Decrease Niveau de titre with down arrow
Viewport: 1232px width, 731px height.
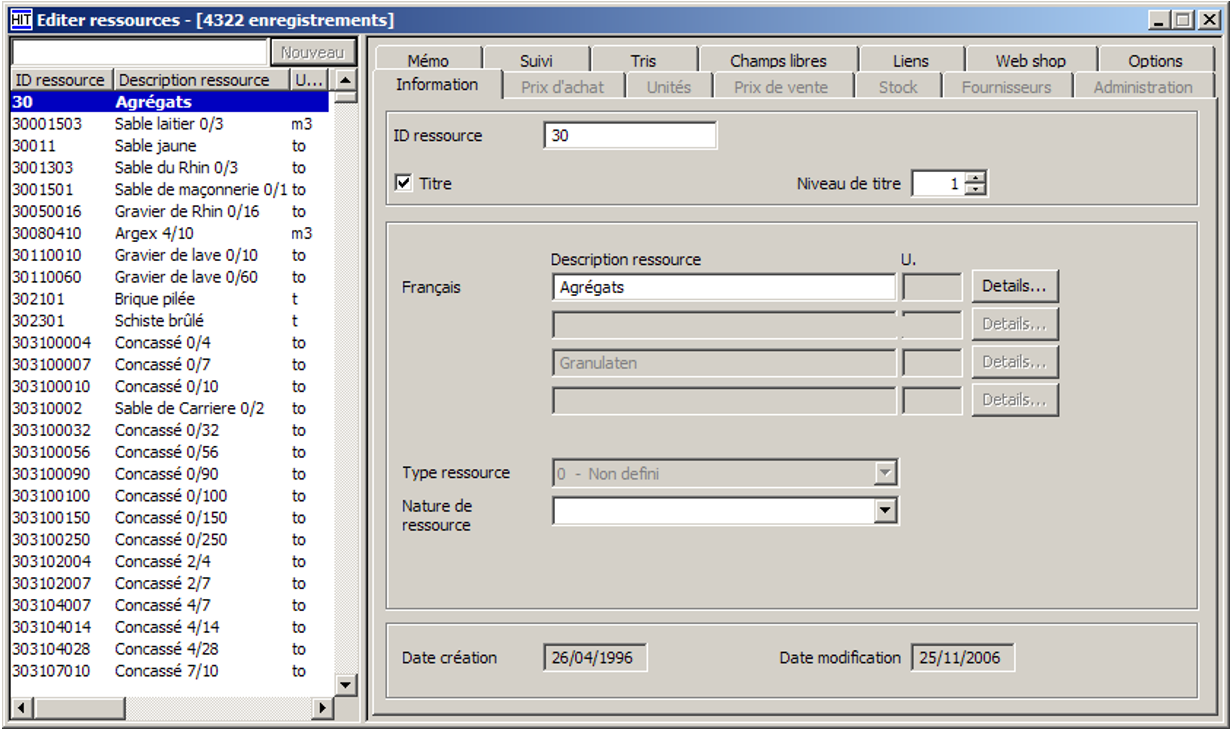pos(977,190)
